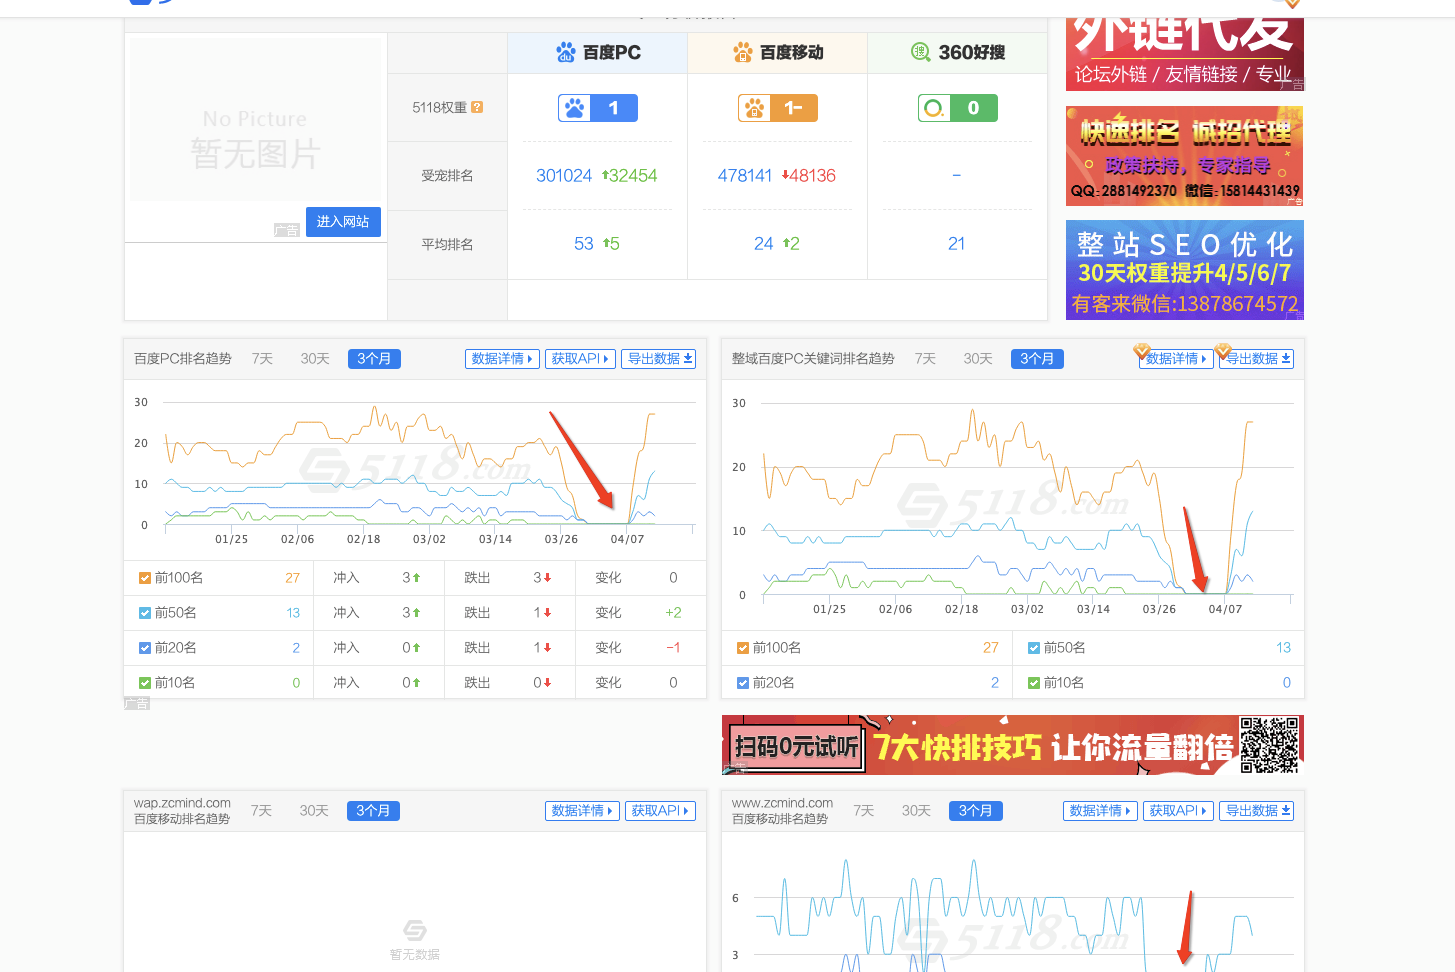Click Baidu PC 受宠排名 value 301024
Screen dimensions: 1455x972
(x=564, y=176)
